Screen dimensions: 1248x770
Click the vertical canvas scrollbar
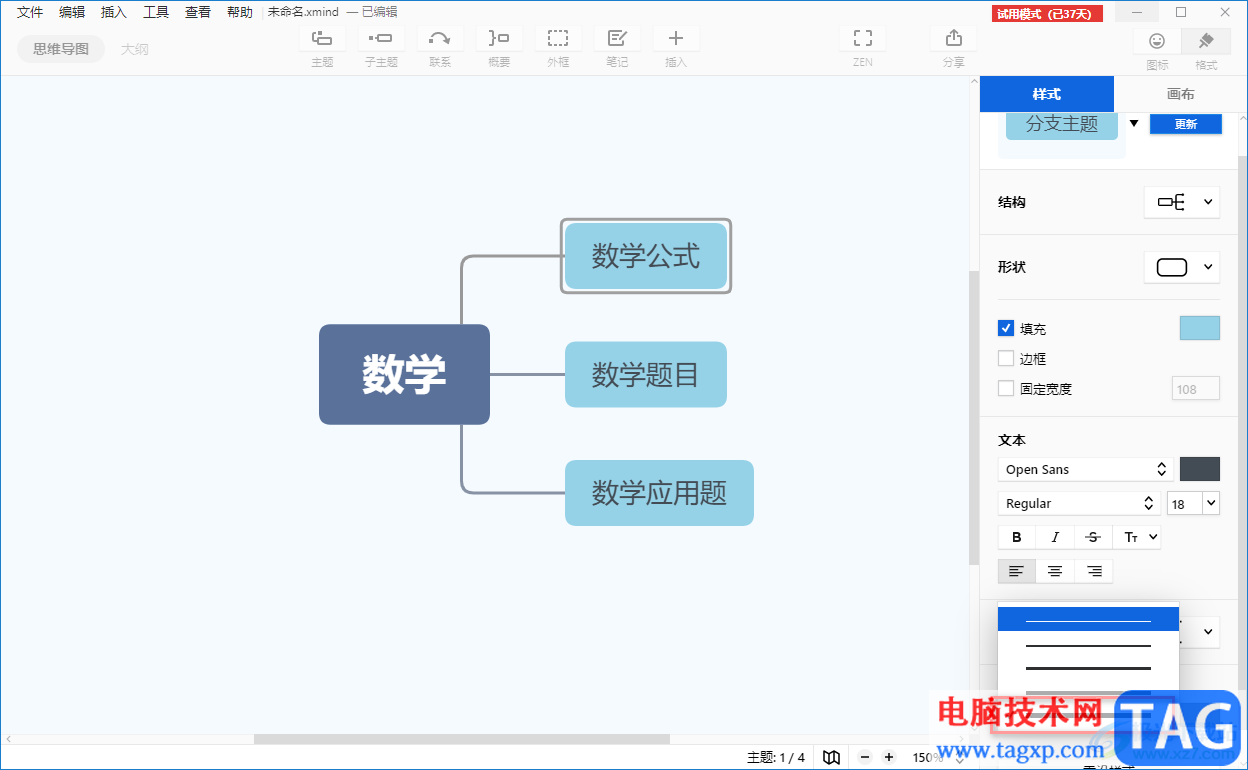pos(974,417)
